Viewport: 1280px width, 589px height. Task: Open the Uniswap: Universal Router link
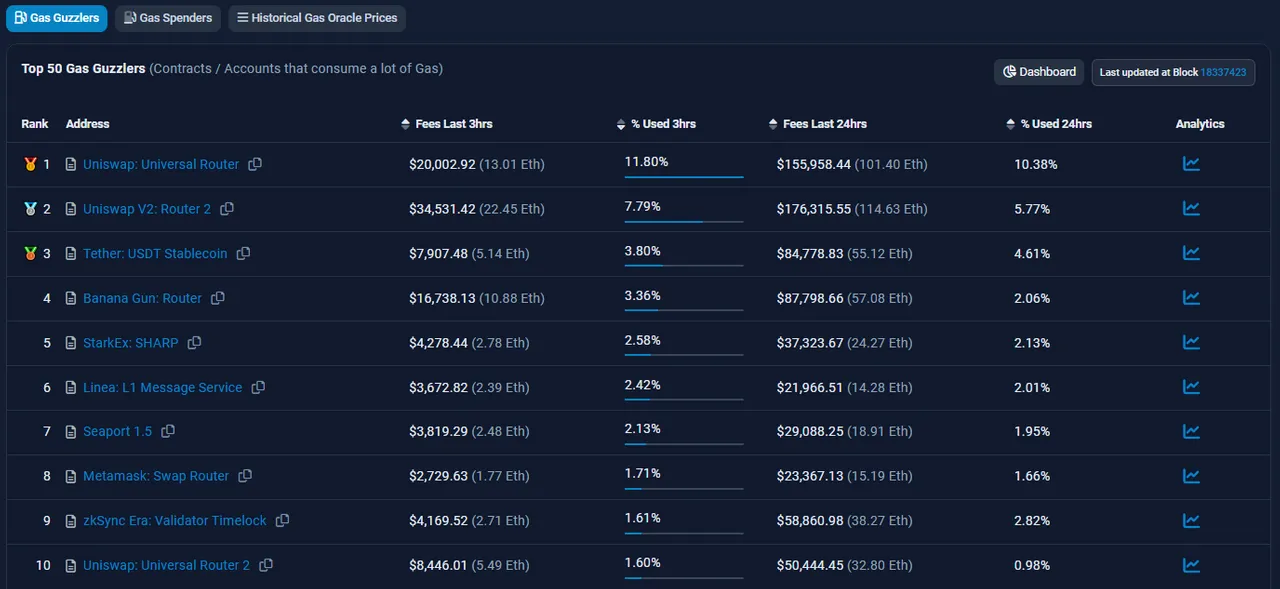click(x=161, y=164)
